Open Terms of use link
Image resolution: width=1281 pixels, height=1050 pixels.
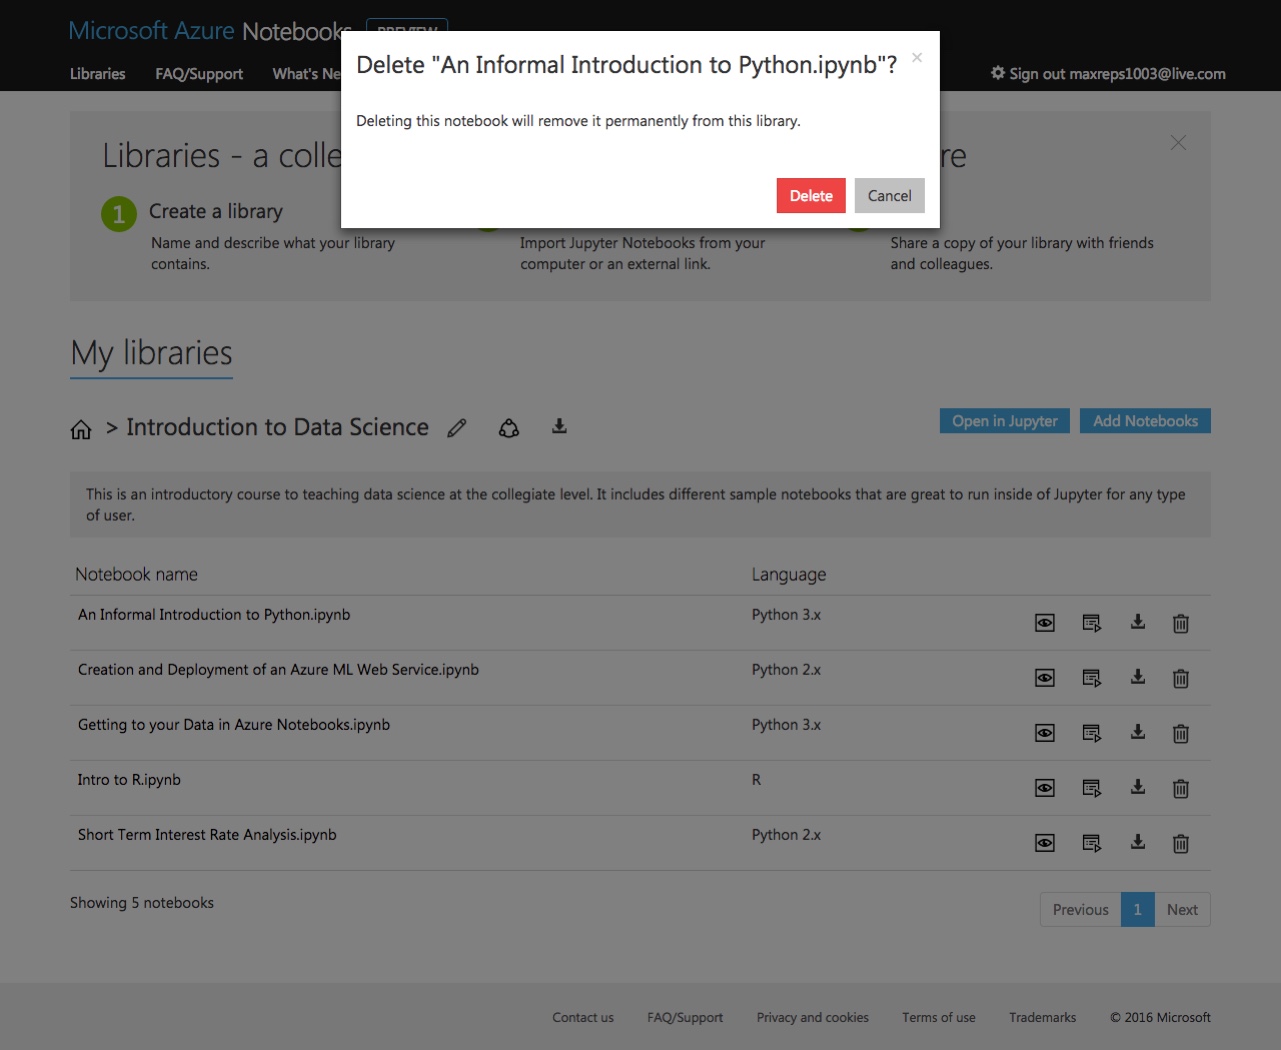939,1017
